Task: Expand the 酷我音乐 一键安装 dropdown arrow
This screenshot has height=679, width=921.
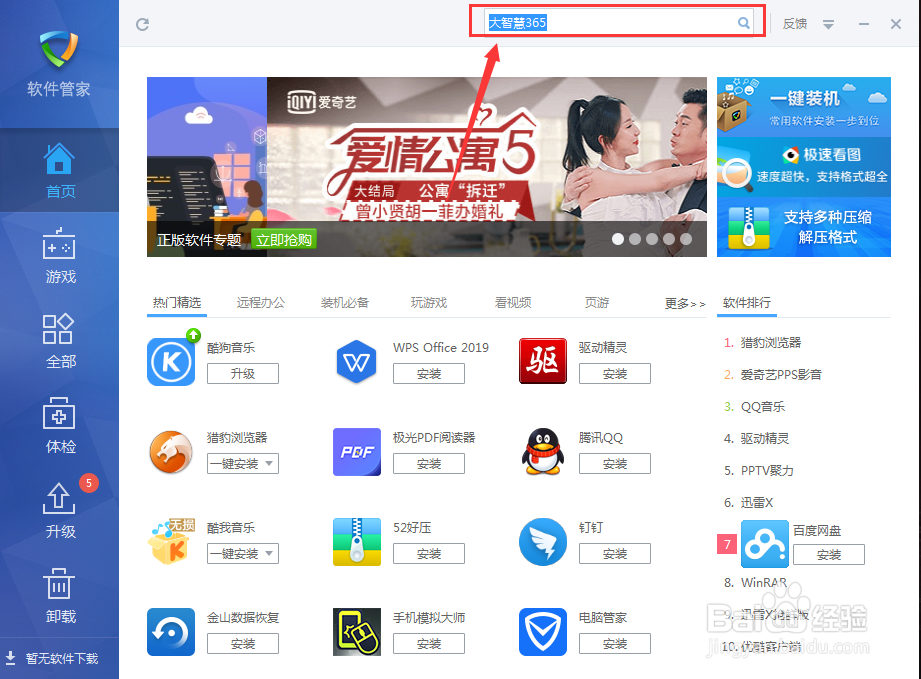Action: pyautogui.click(x=269, y=553)
